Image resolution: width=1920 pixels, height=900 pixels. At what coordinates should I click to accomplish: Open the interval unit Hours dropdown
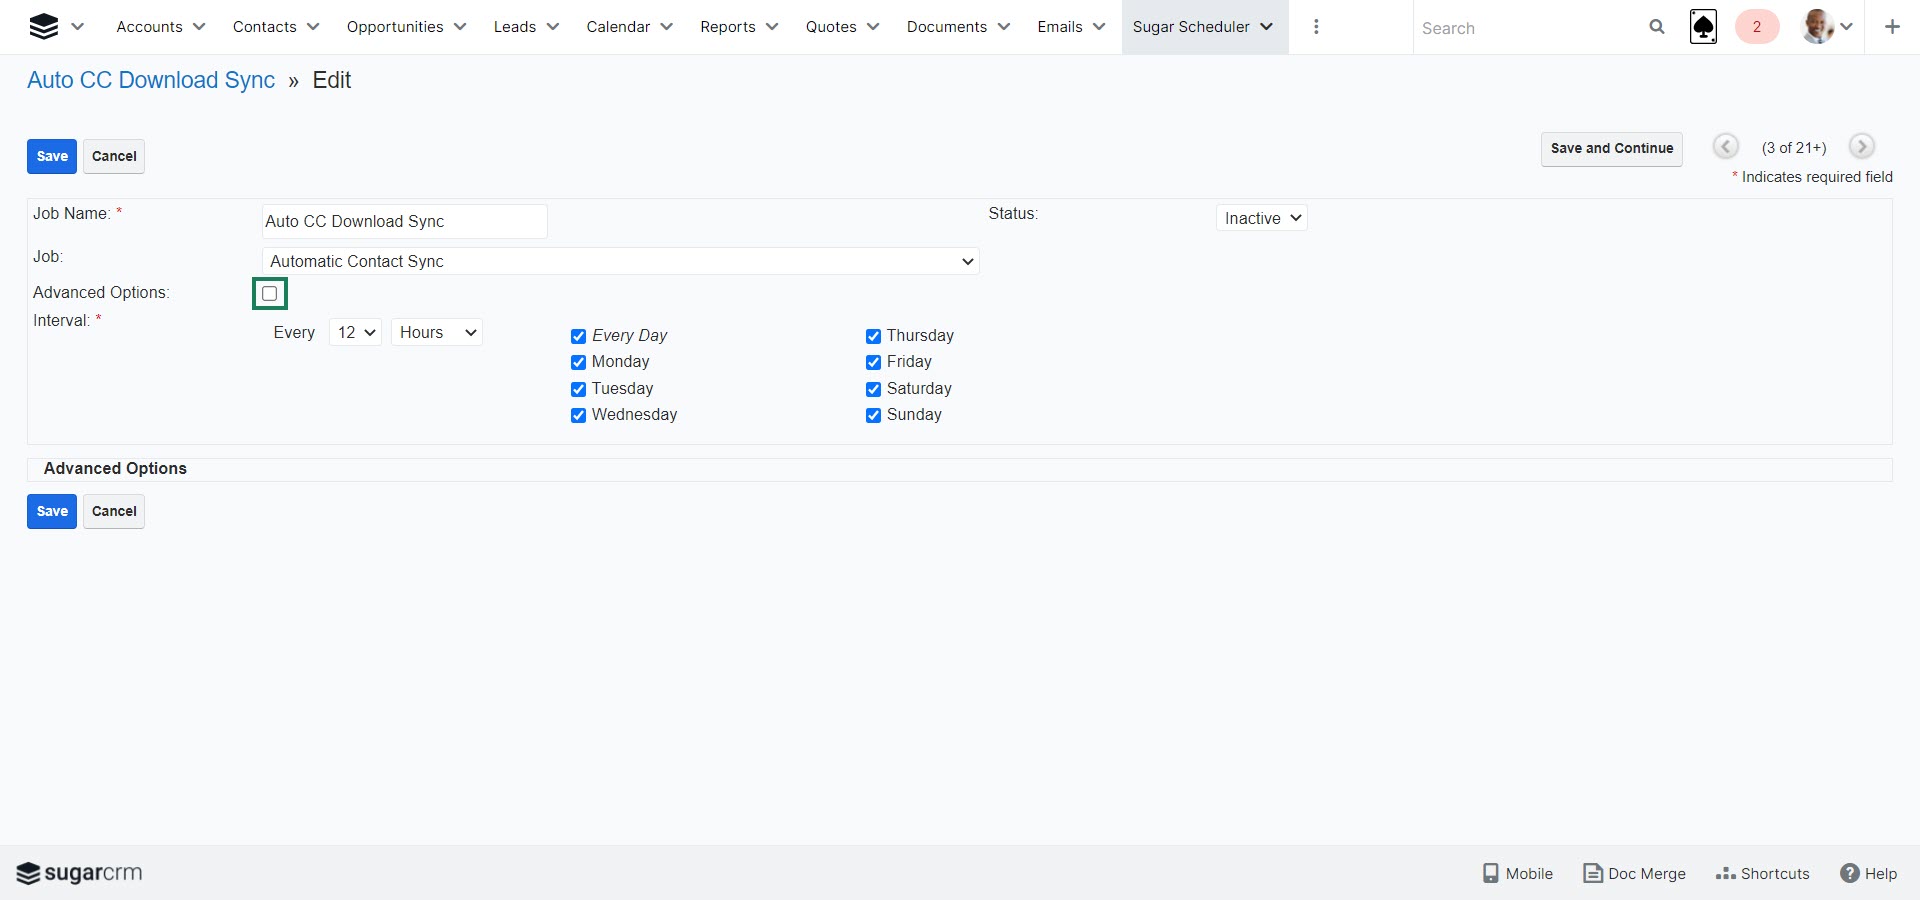(437, 332)
